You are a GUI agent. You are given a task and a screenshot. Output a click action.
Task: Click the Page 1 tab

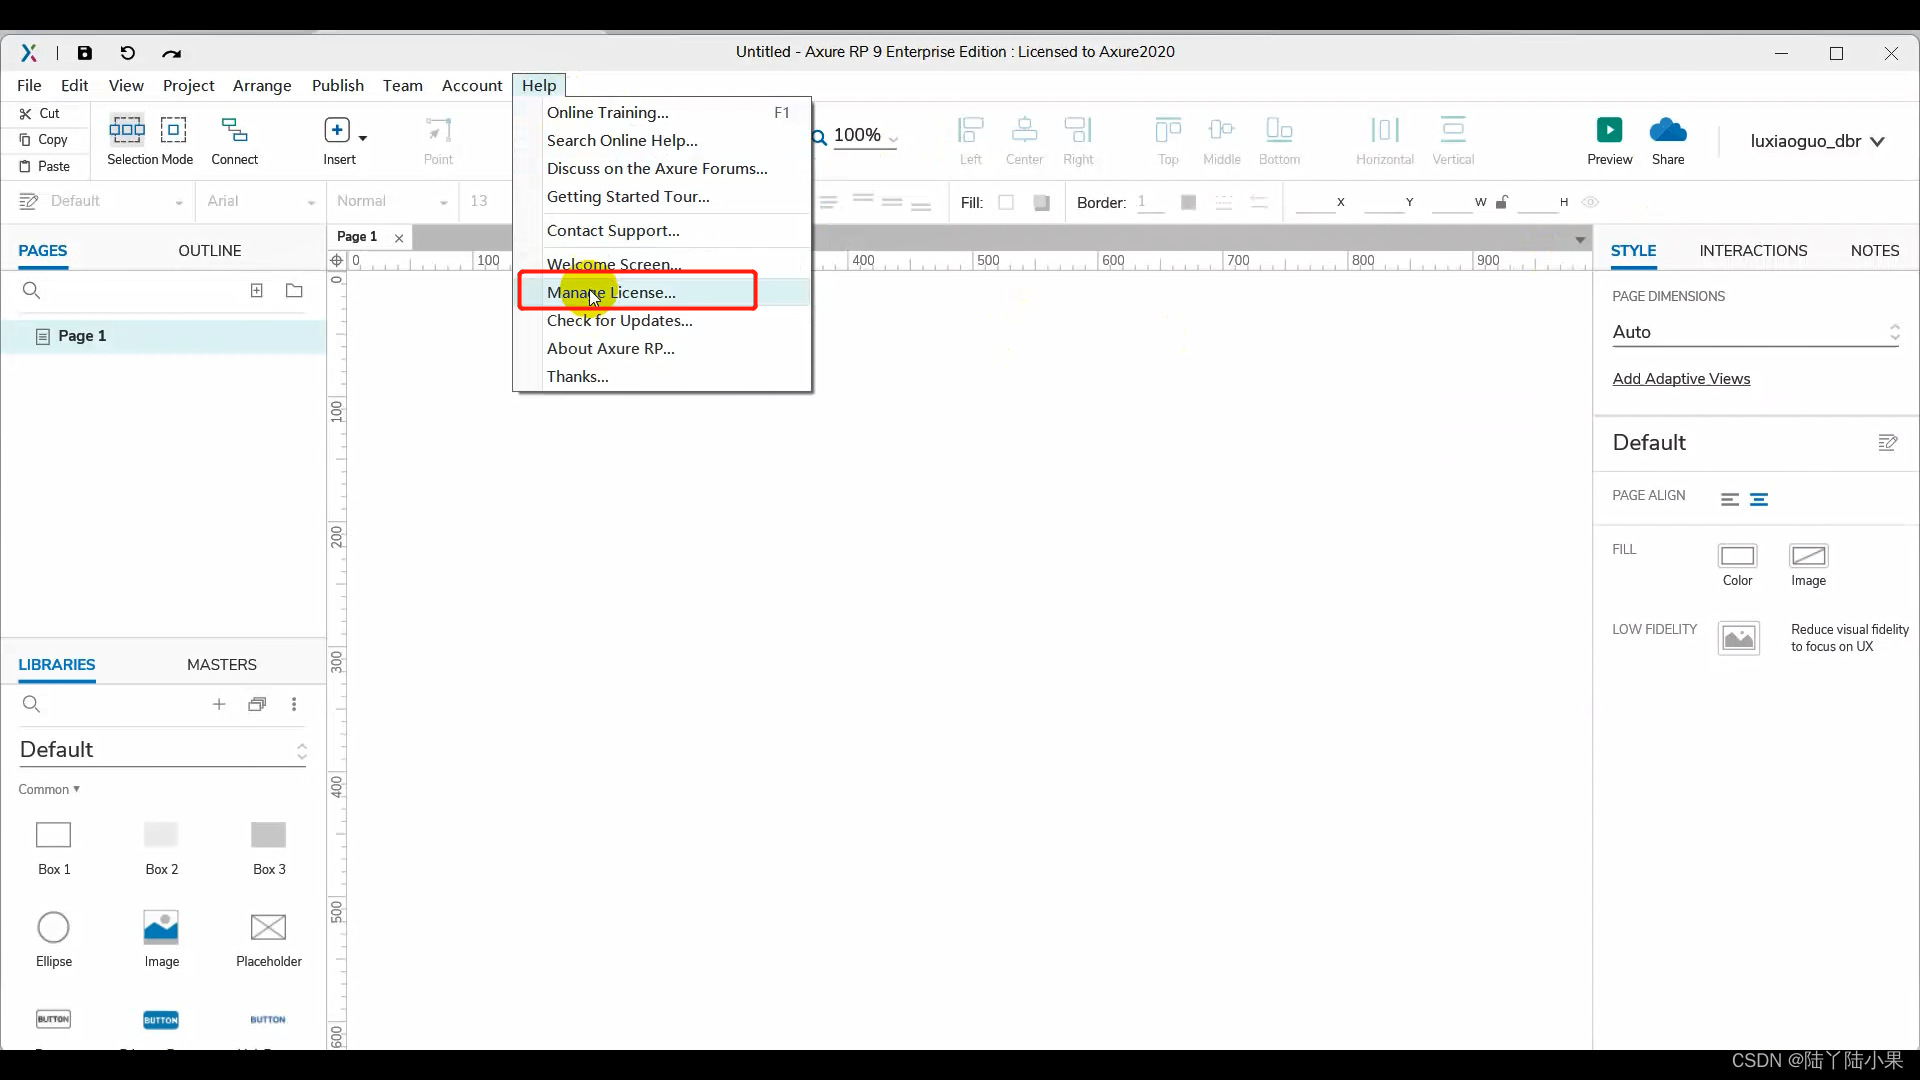point(357,236)
